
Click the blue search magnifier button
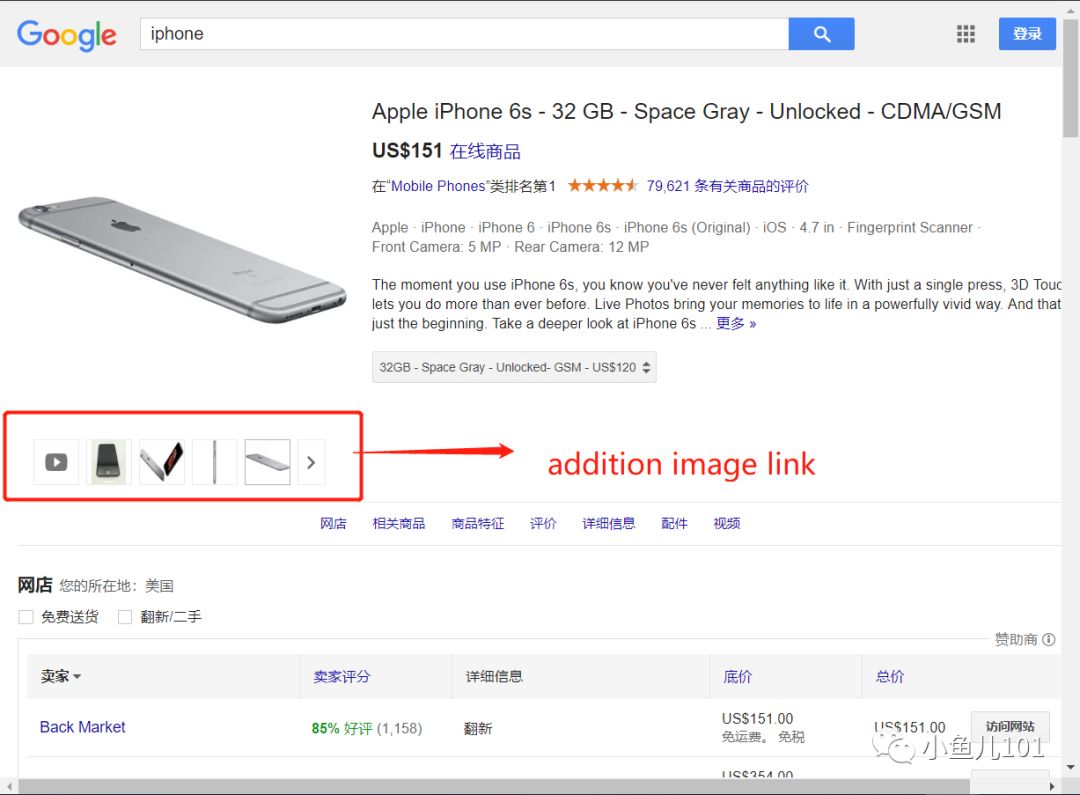[x=821, y=34]
